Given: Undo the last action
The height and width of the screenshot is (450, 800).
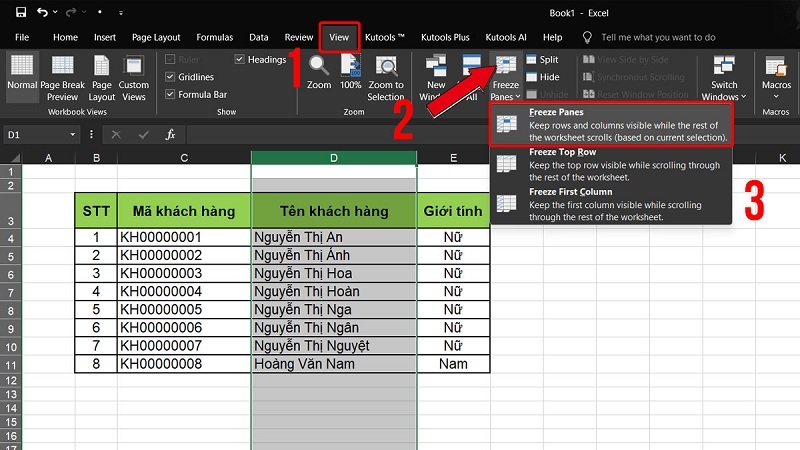Looking at the screenshot, I should tap(42, 12).
